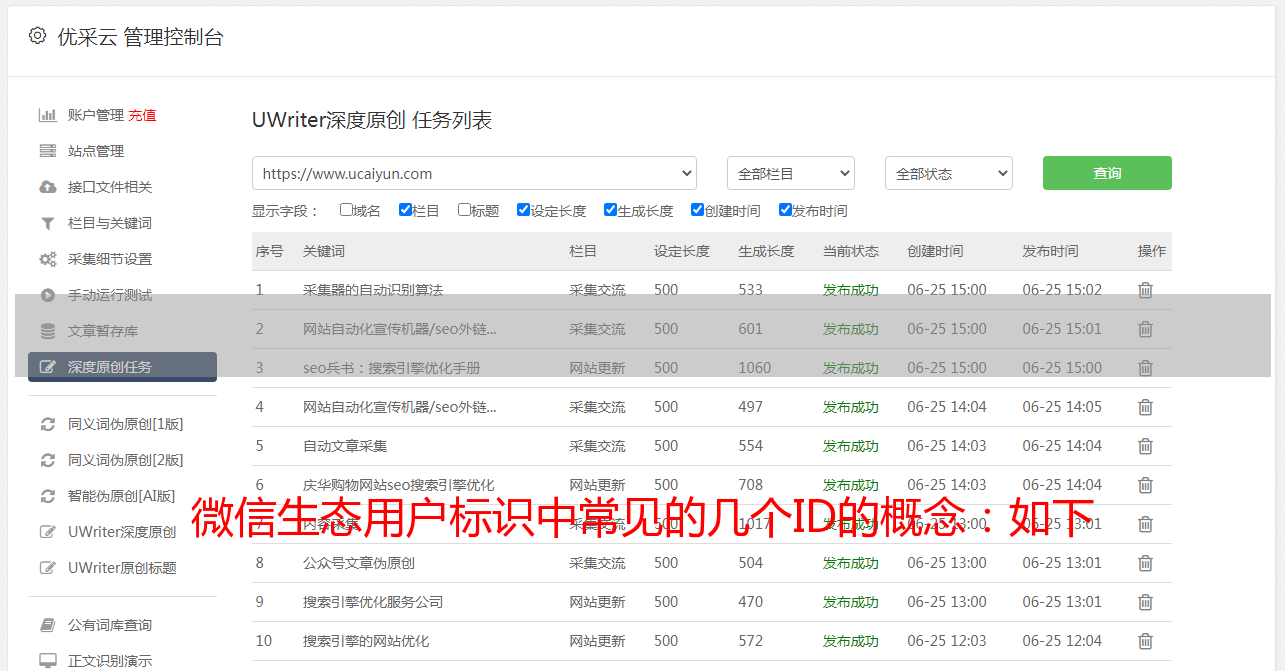Click publish time 06-25 12:04
This screenshot has height=671, width=1285.
coord(1062,641)
